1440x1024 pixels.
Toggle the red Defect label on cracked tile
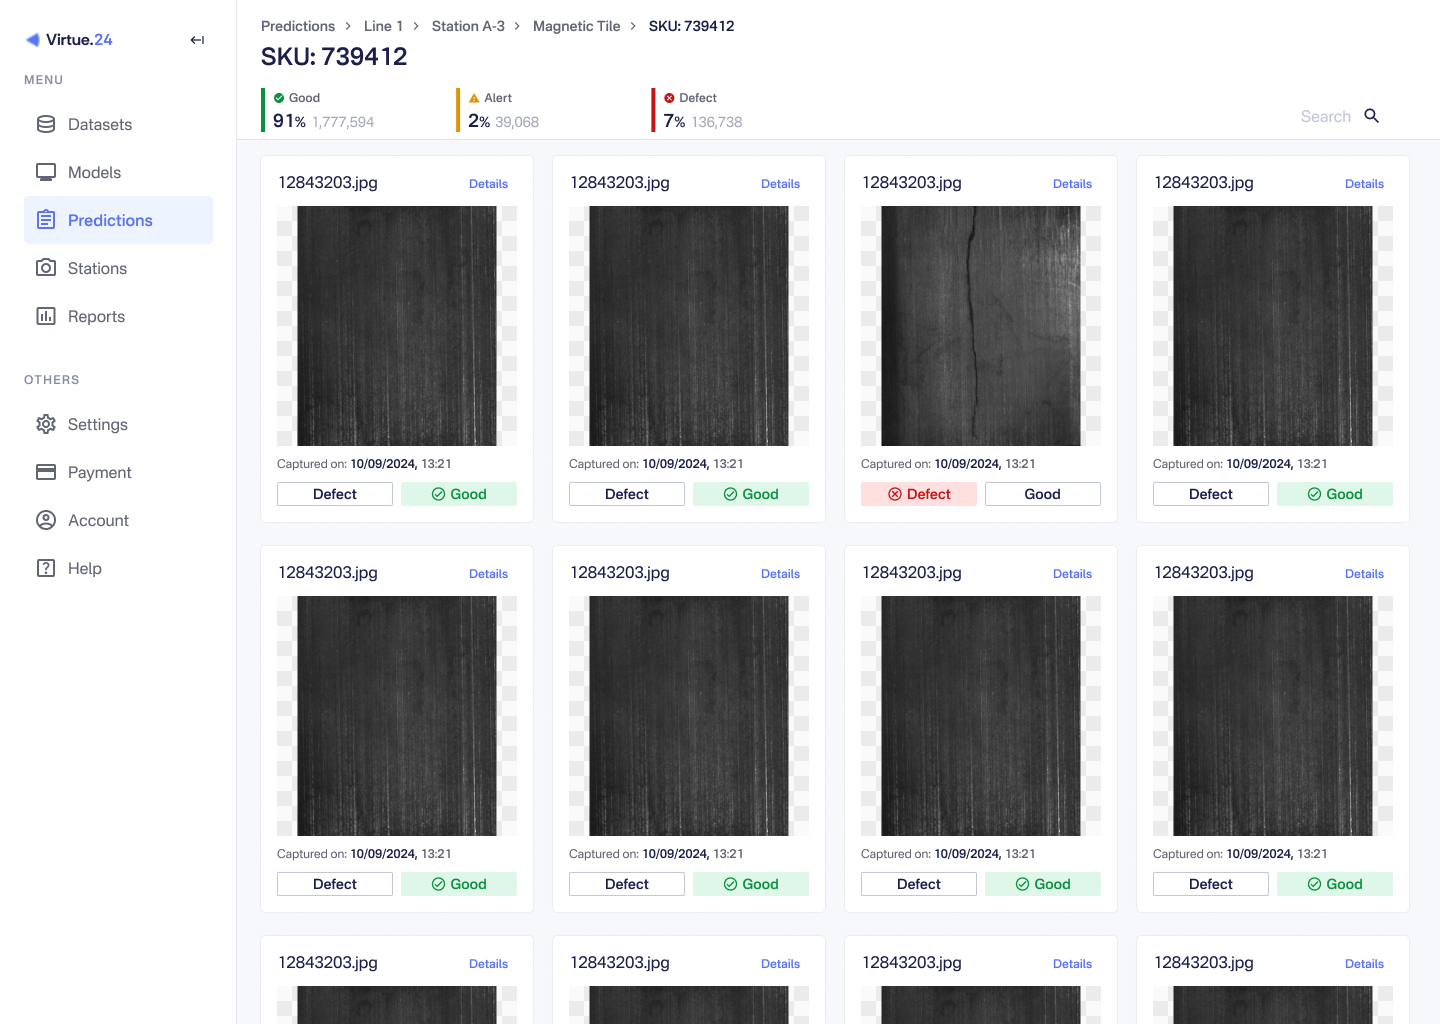click(x=918, y=494)
